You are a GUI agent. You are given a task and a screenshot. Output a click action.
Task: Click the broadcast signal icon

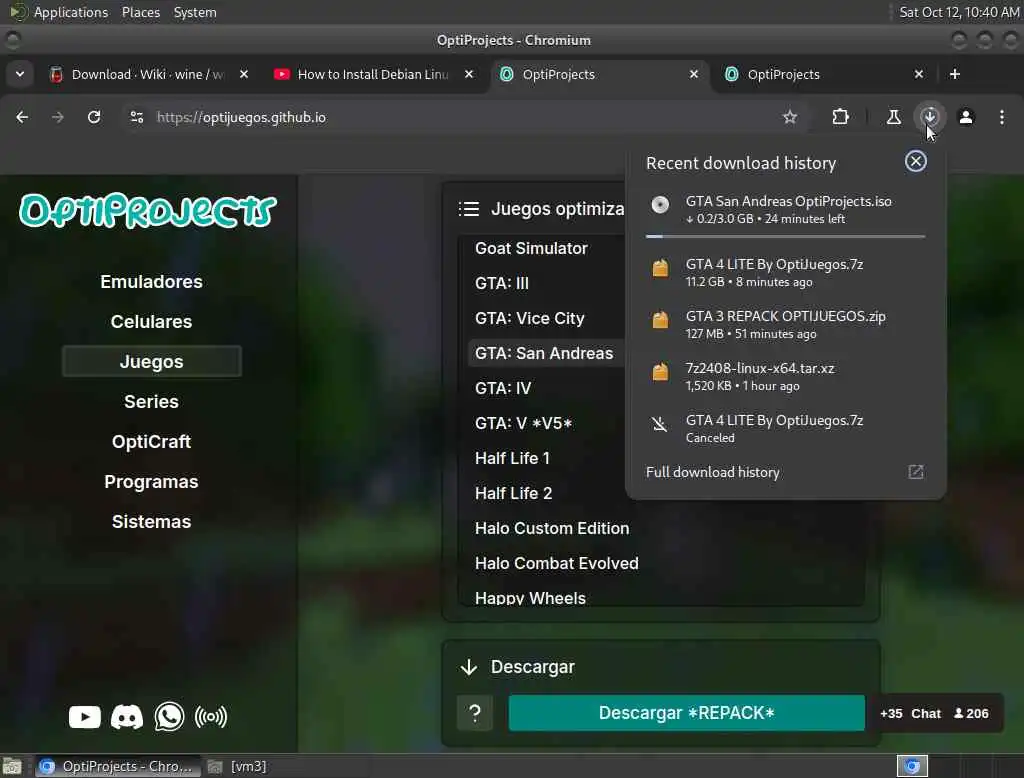click(x=211, y=717)
